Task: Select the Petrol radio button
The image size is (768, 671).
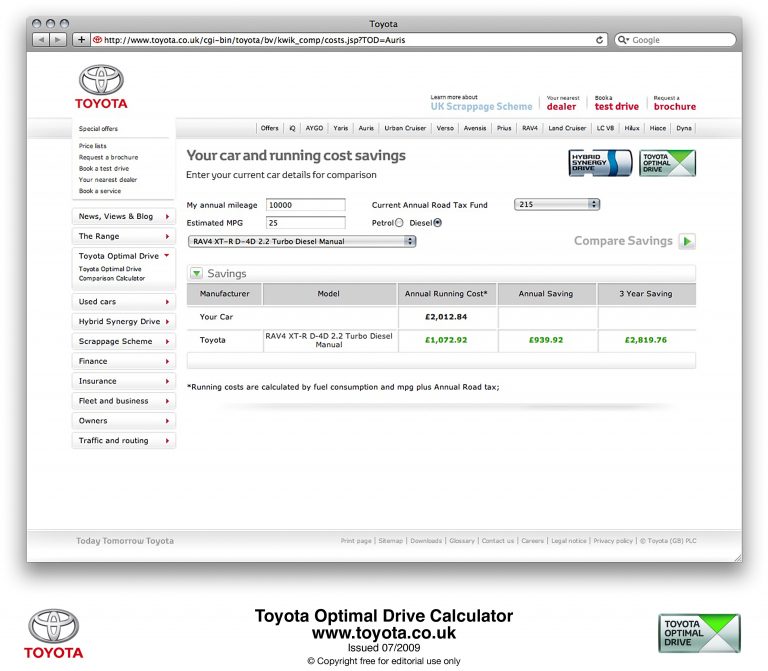Action: coord(400,223)
